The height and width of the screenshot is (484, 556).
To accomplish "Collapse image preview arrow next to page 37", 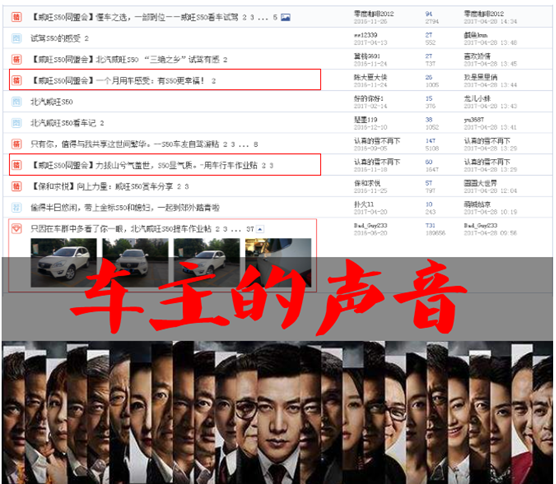I will pos(260,229).
